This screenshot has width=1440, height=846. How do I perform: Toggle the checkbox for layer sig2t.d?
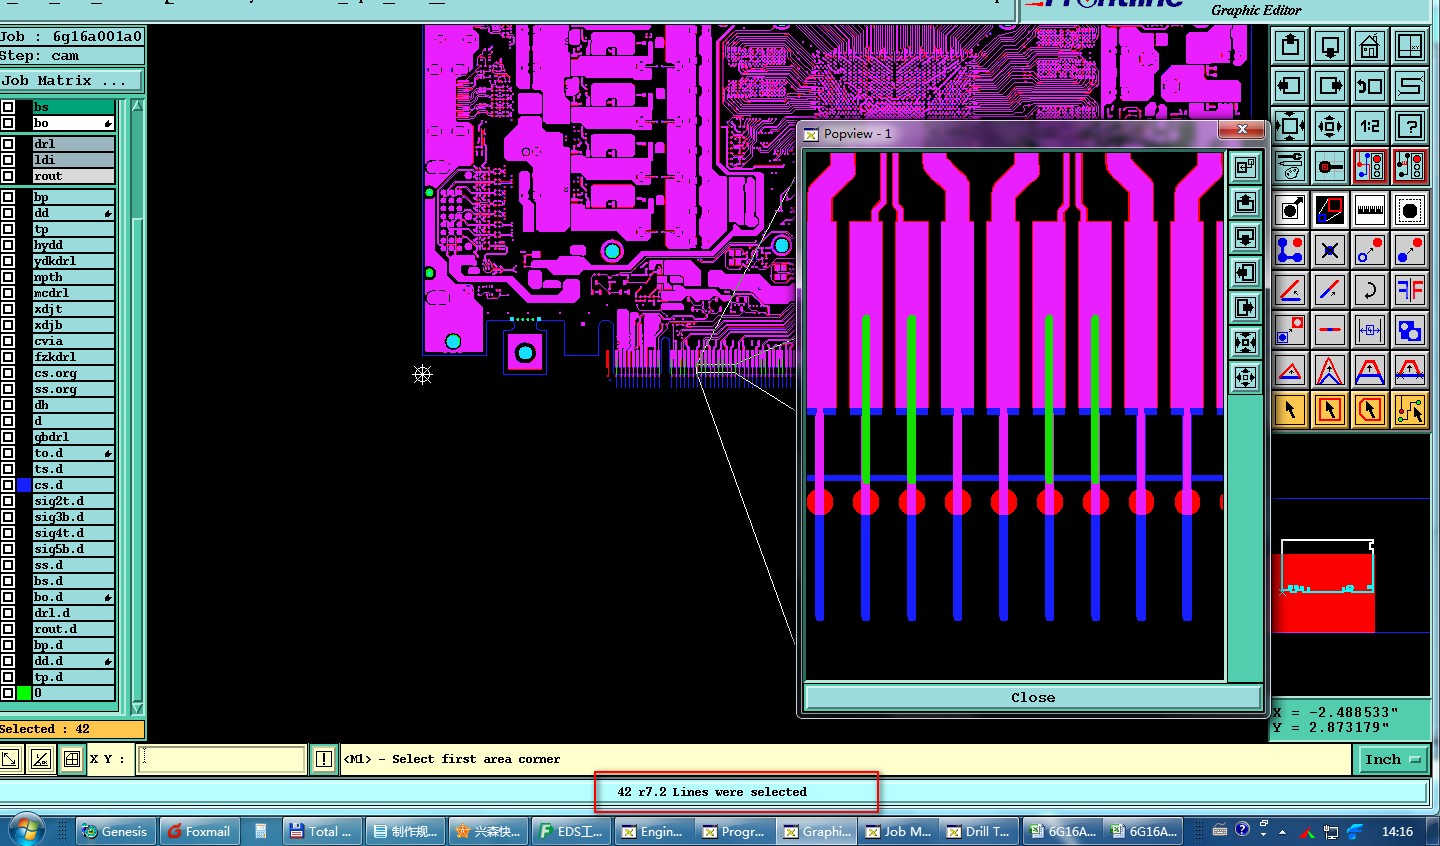[x=8, y=501]
